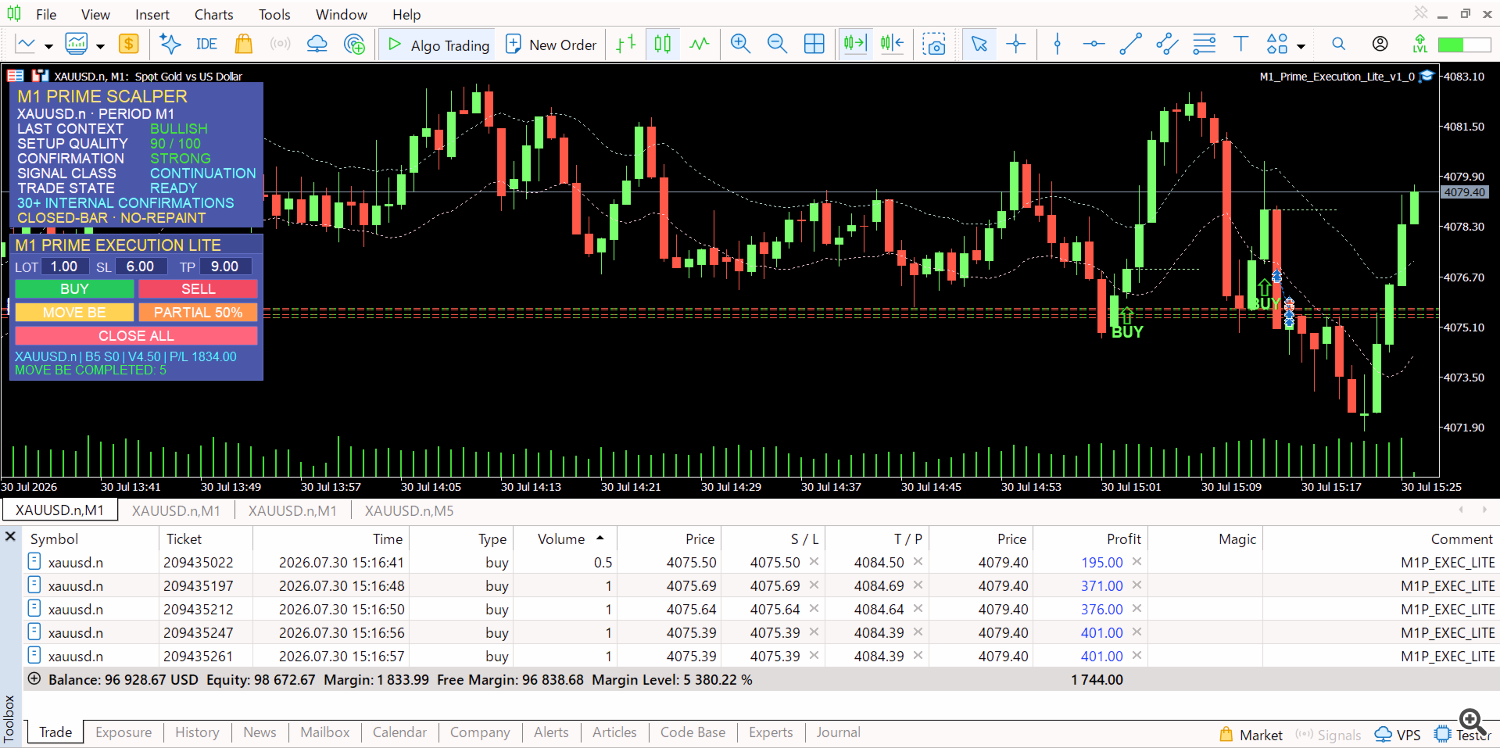Viewport: 1500px width, 748px height.
Task: Tile chart windows grid icon
Action: click(x=814, y=44)
